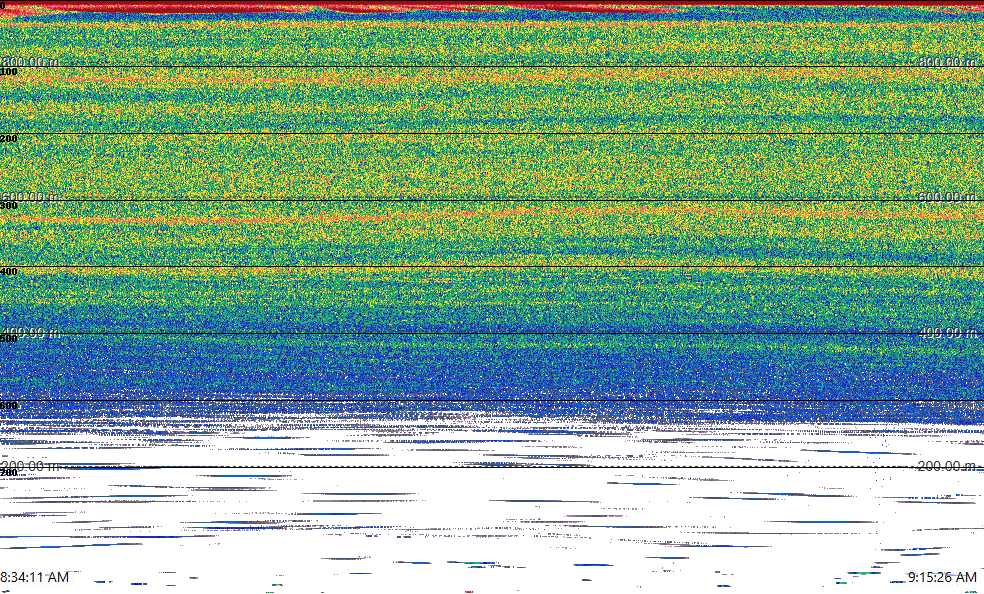984x594 pixels.
Task: Select the bold 100 depth gridline label
Action: pos(9,72)
